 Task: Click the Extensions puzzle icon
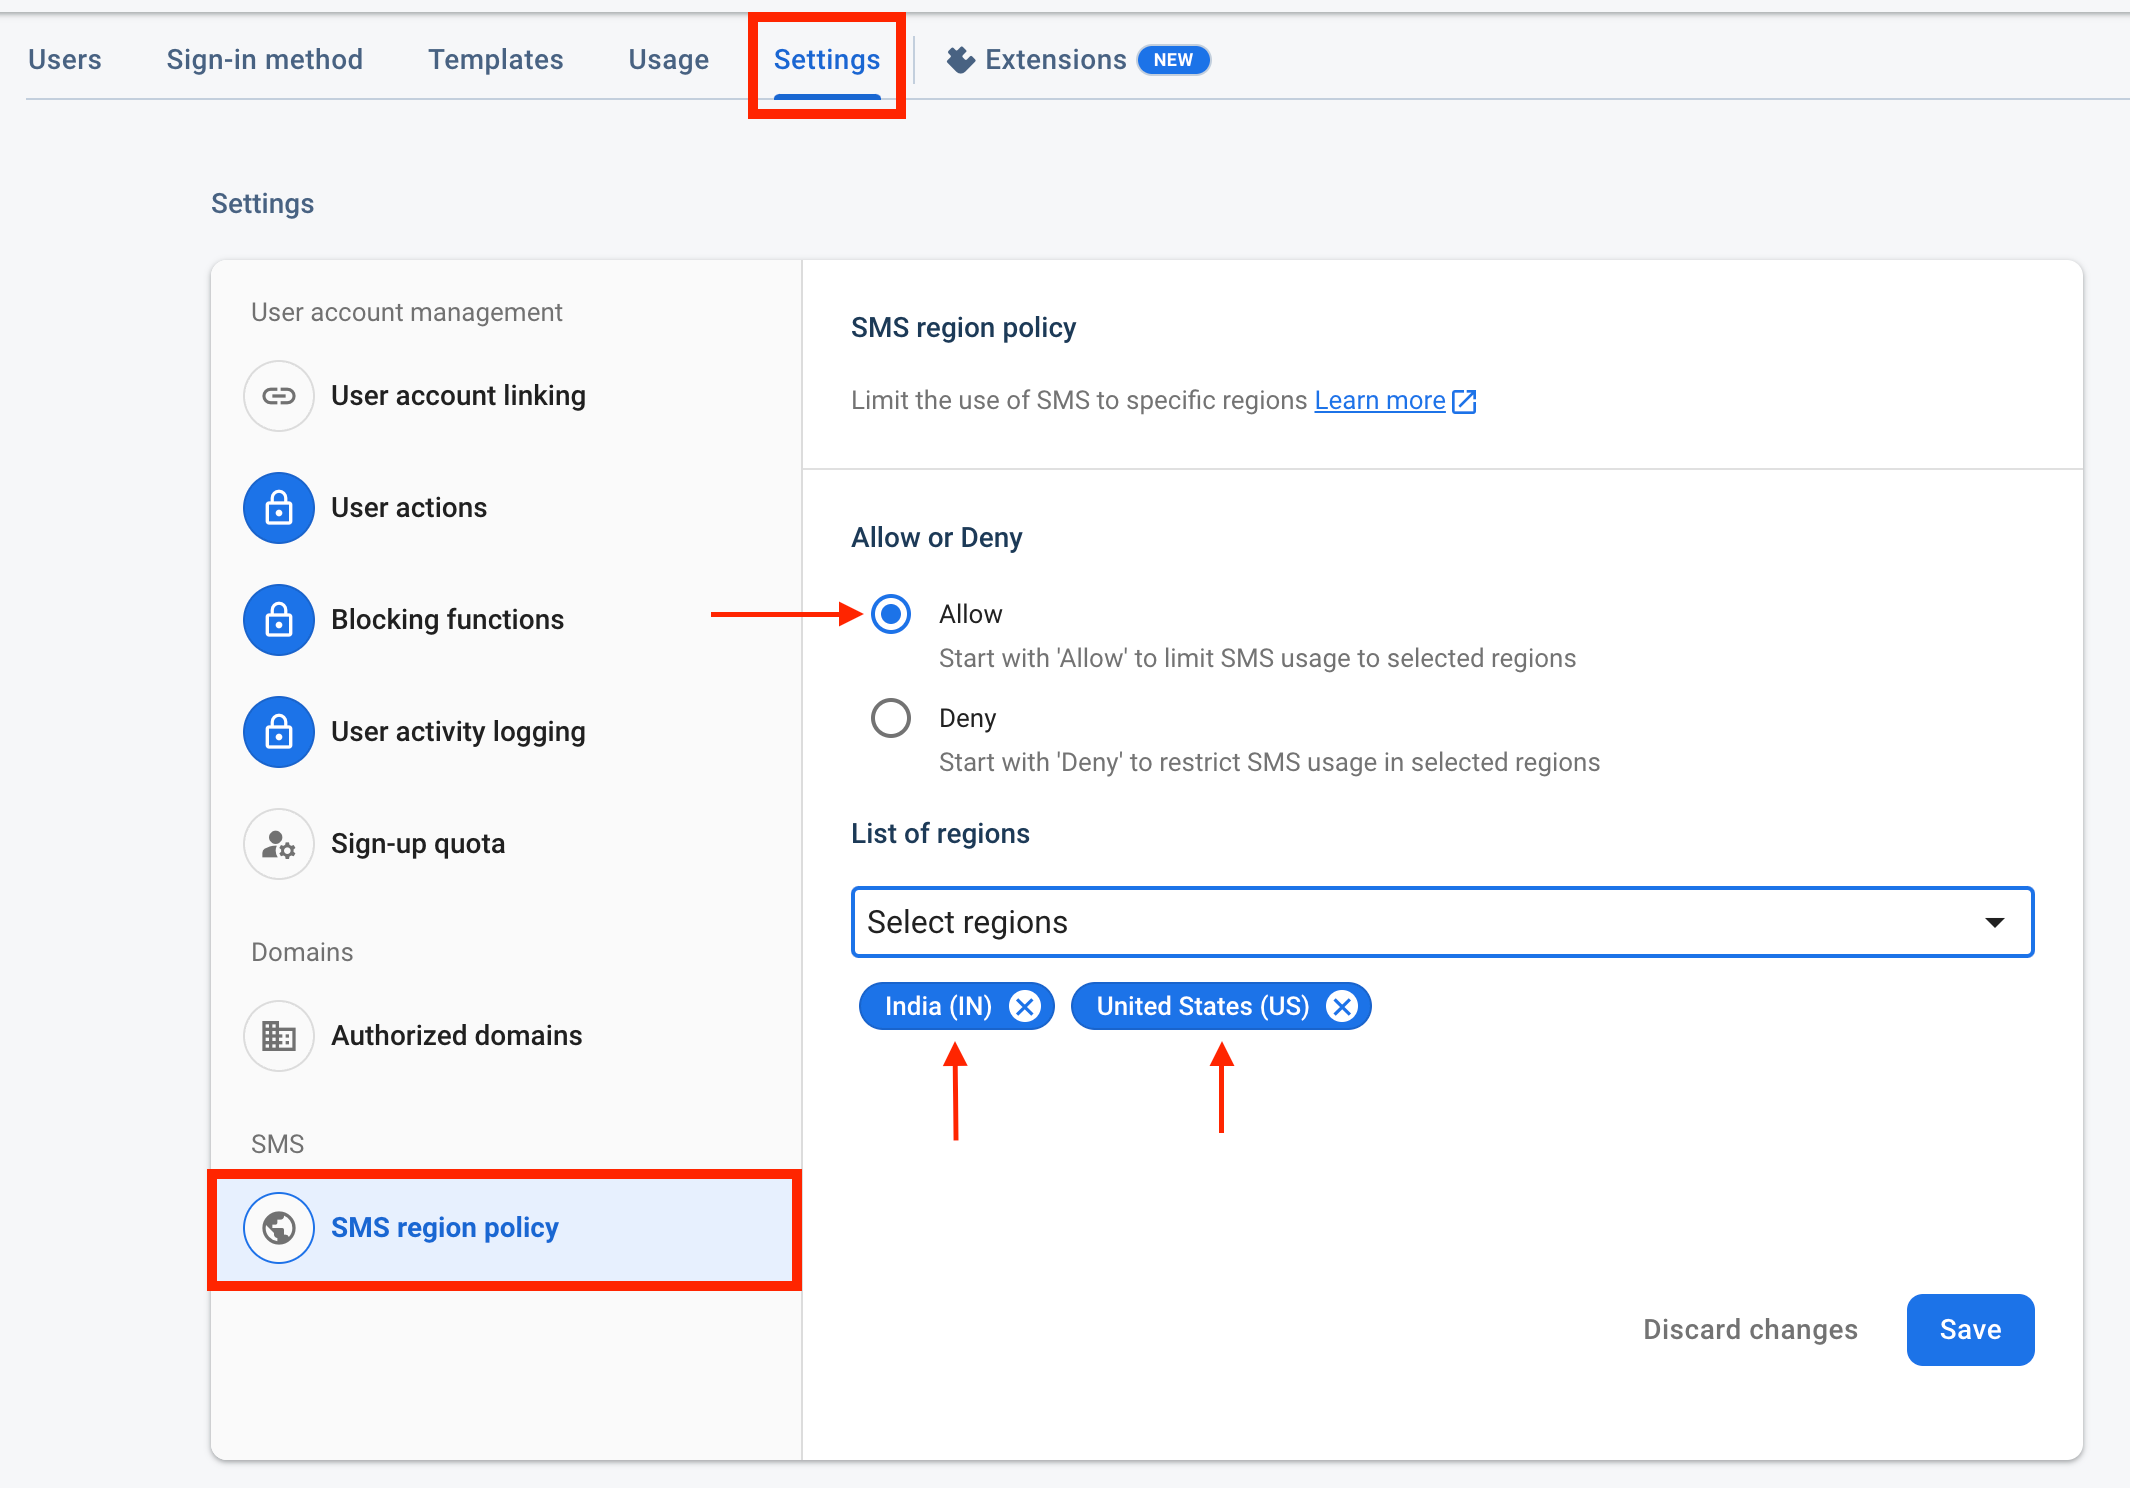coord(960,60)
